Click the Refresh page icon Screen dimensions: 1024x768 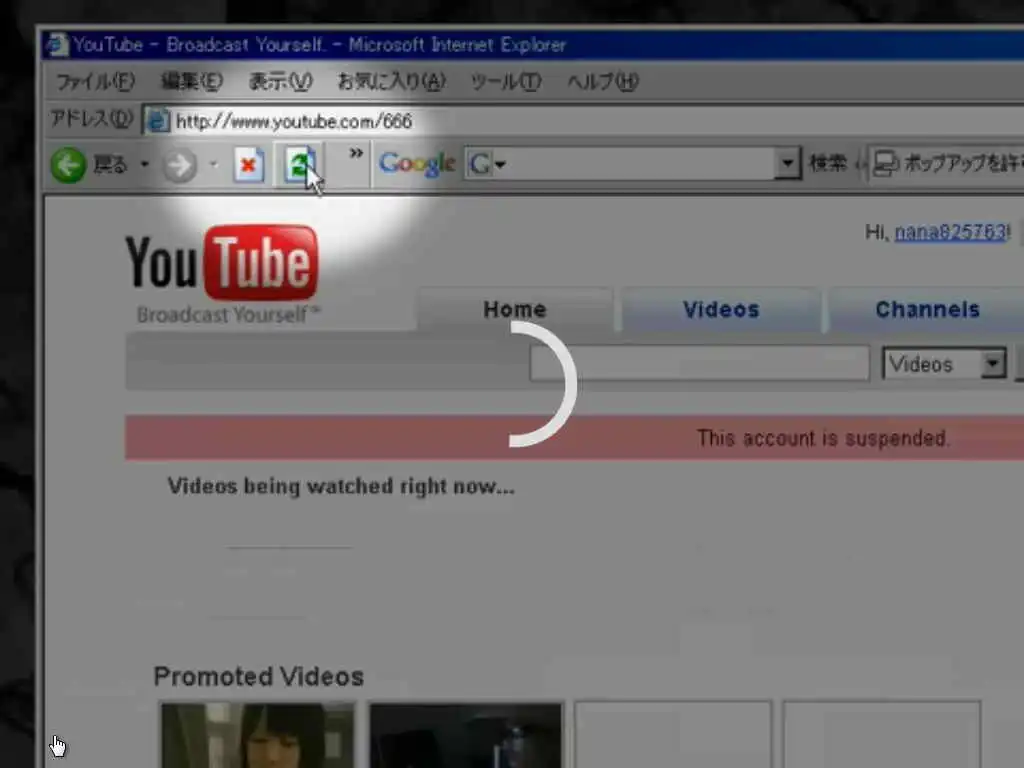[x=300, y=165]
